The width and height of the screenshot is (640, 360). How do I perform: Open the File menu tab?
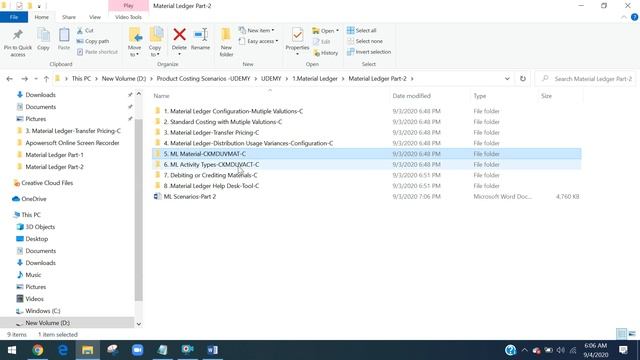pyautogui.click(x=14, y=17)
